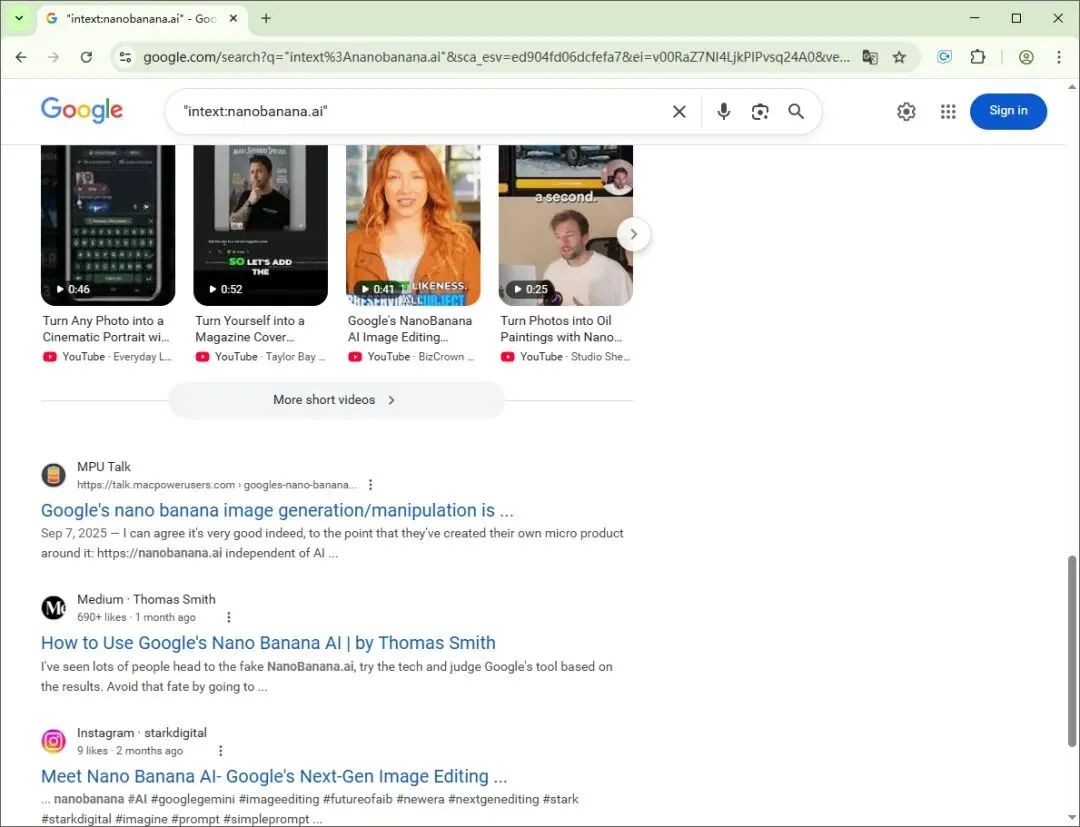This screenshot has height=827, width=1080.
Task: Close the "intext:nanobanana.ai" tab
Action: pyautogui.click(x=233, y=19)
